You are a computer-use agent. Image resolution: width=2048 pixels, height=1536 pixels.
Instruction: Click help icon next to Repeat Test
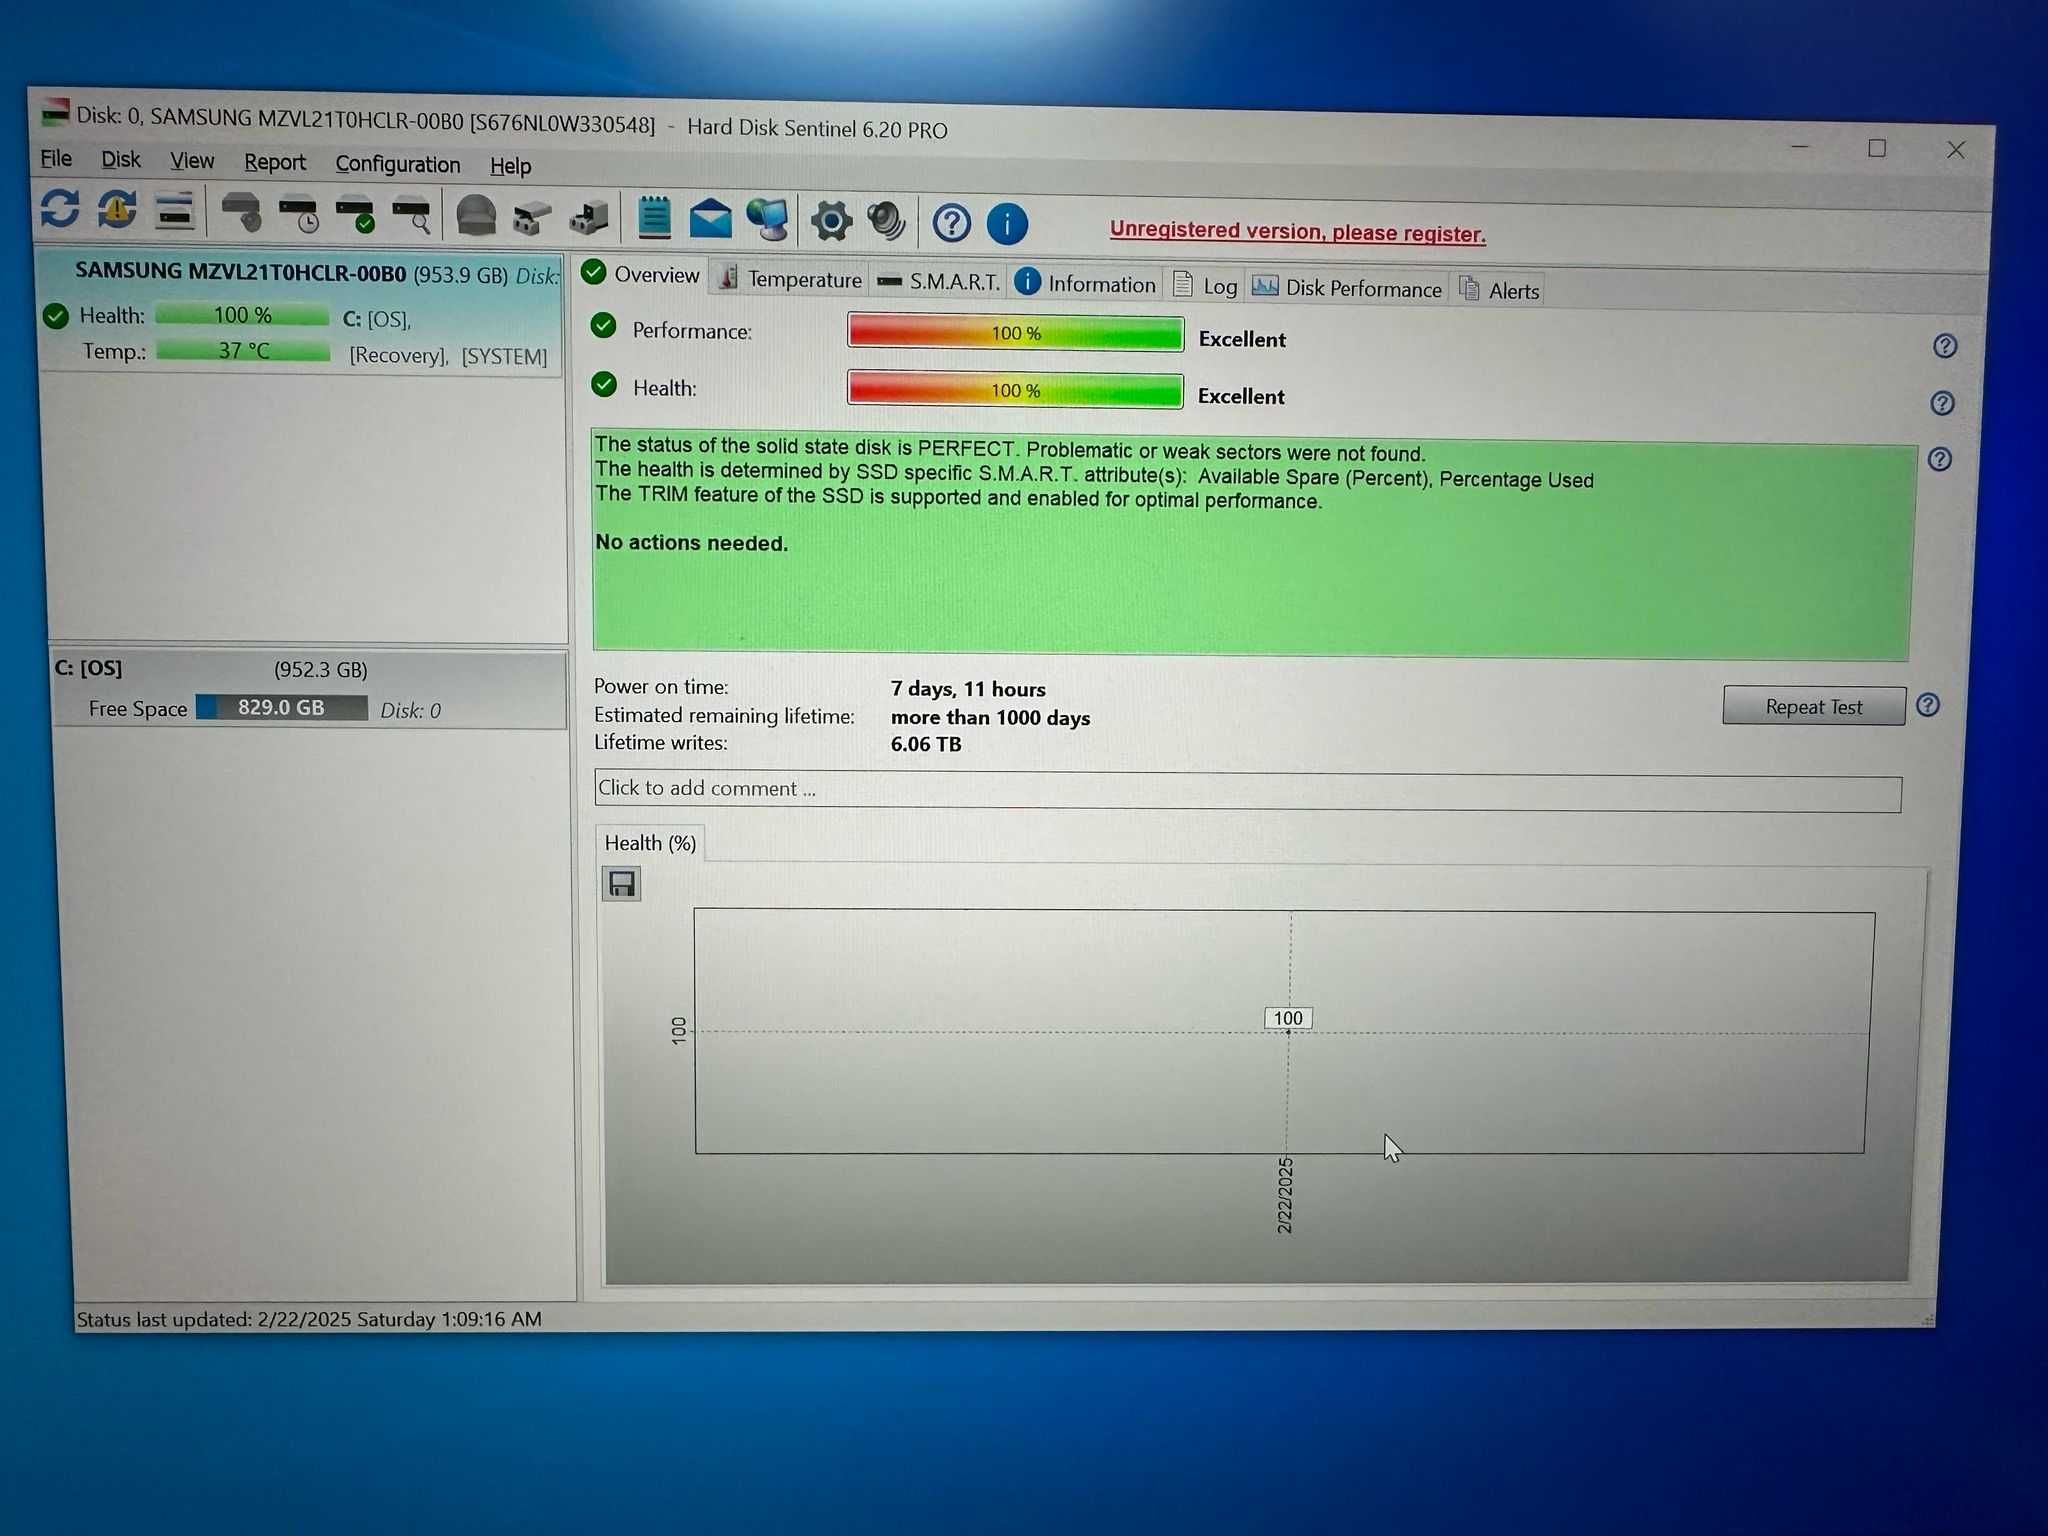[x=1928, y=705]
